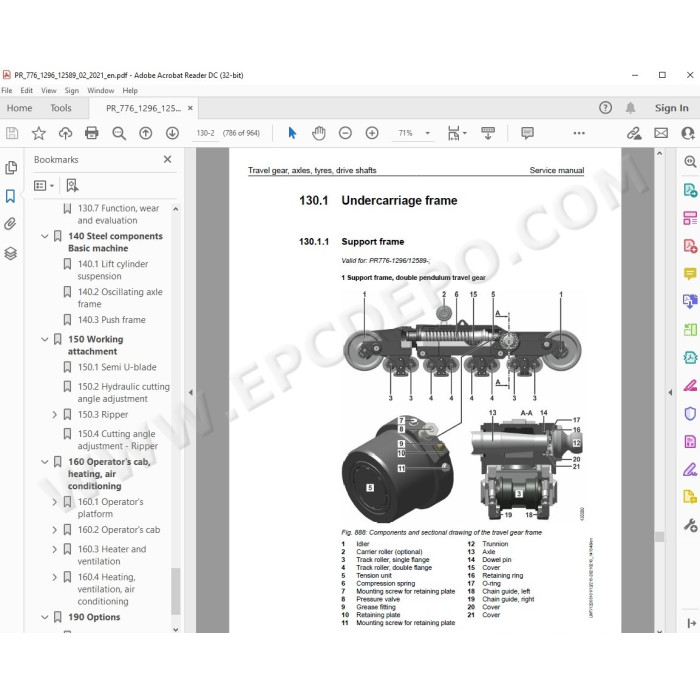Send the file by email envelope icon
This screenshot has width=700, height=700.
pyautogui.click(x=661, y=133)
